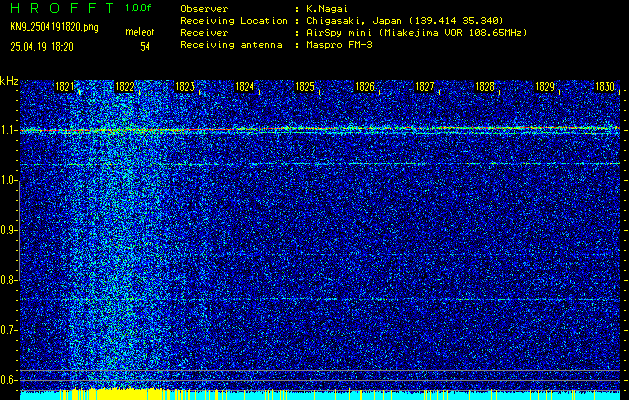Click the date stamp 25.04.19 18:20
The image size is (629, 400).
coord(42,47)
